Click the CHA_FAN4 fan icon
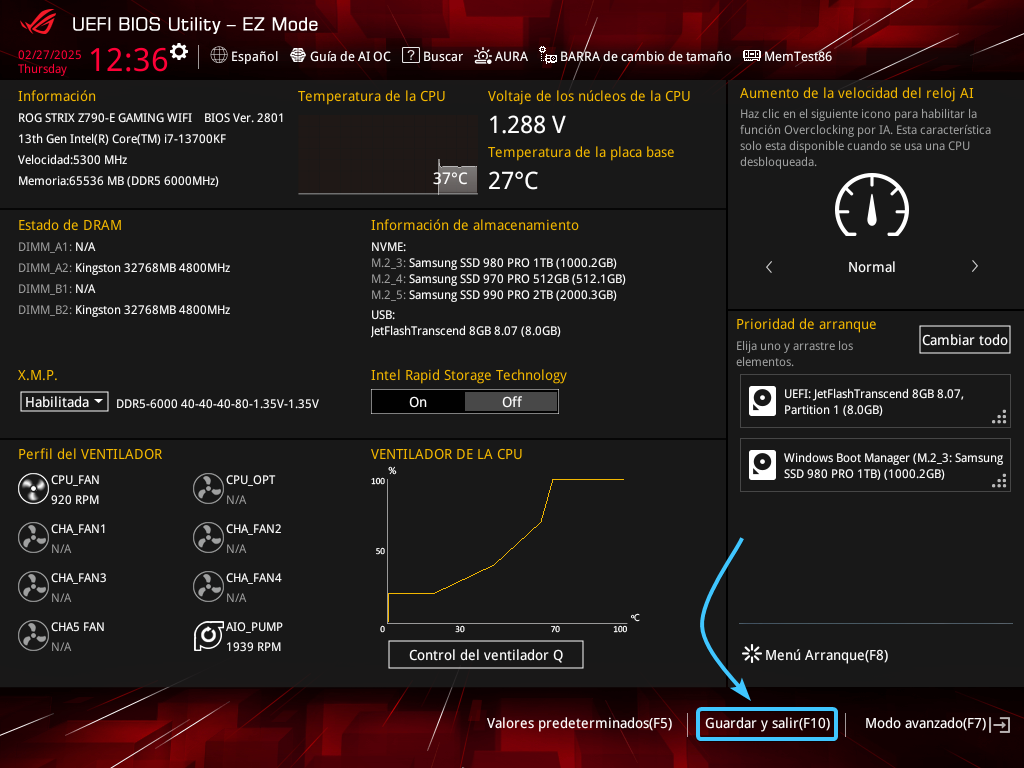This screenshot has width=1024, height=768. [x=208, y=587]
